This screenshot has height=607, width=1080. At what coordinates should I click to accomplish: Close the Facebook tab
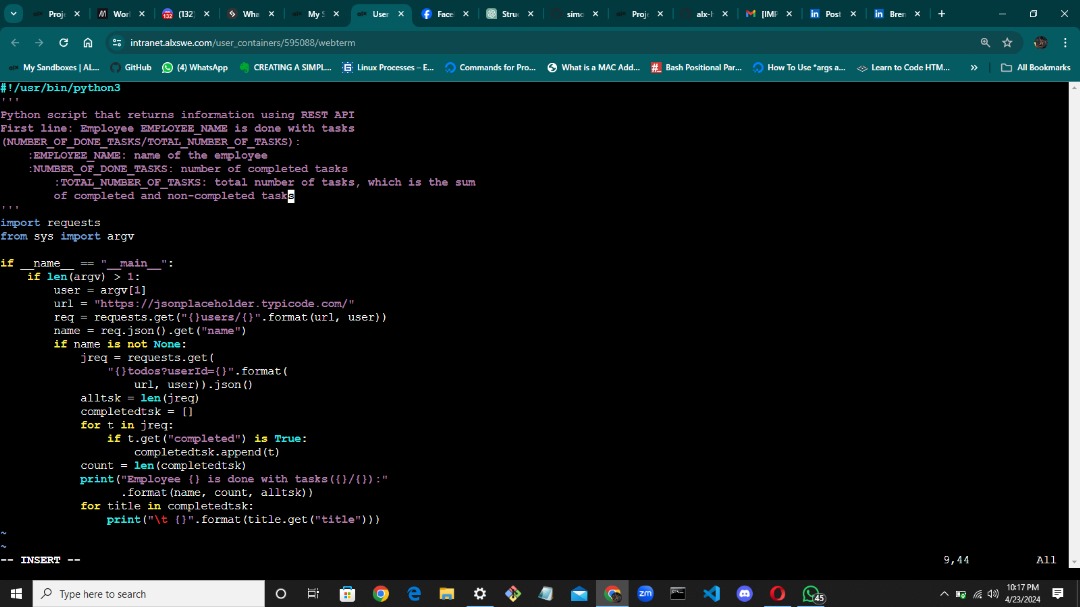pos(466,14)
